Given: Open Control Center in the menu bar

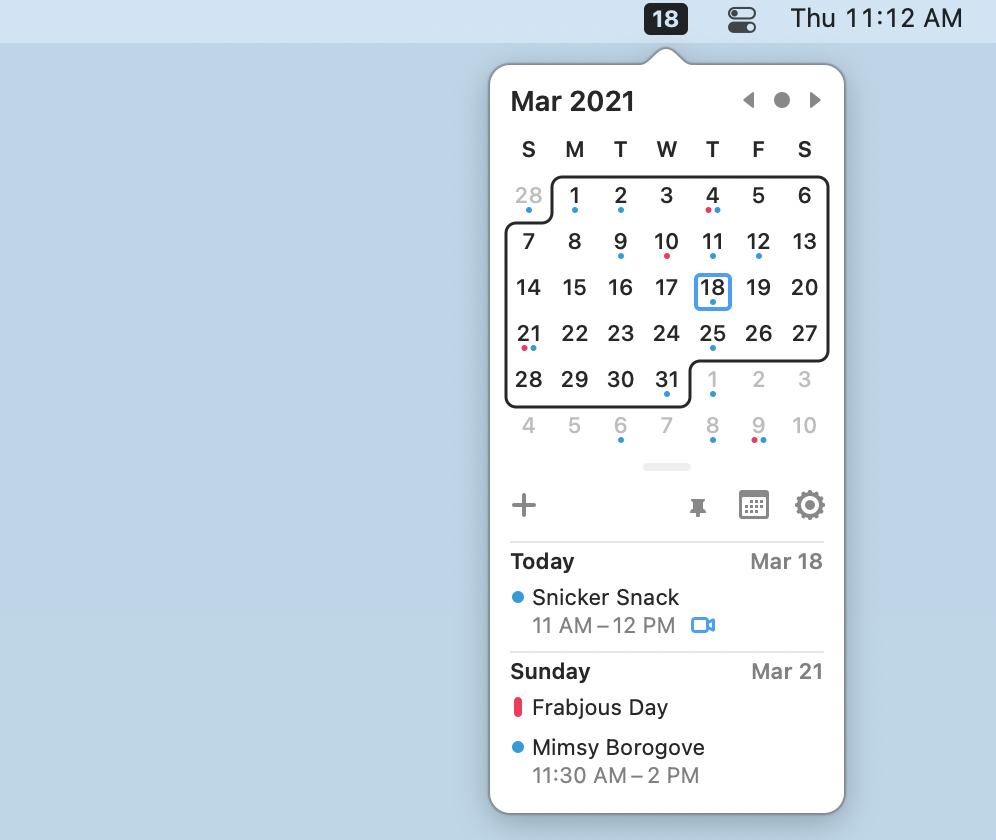Looking at the screenshot, I should pos(742,19).
